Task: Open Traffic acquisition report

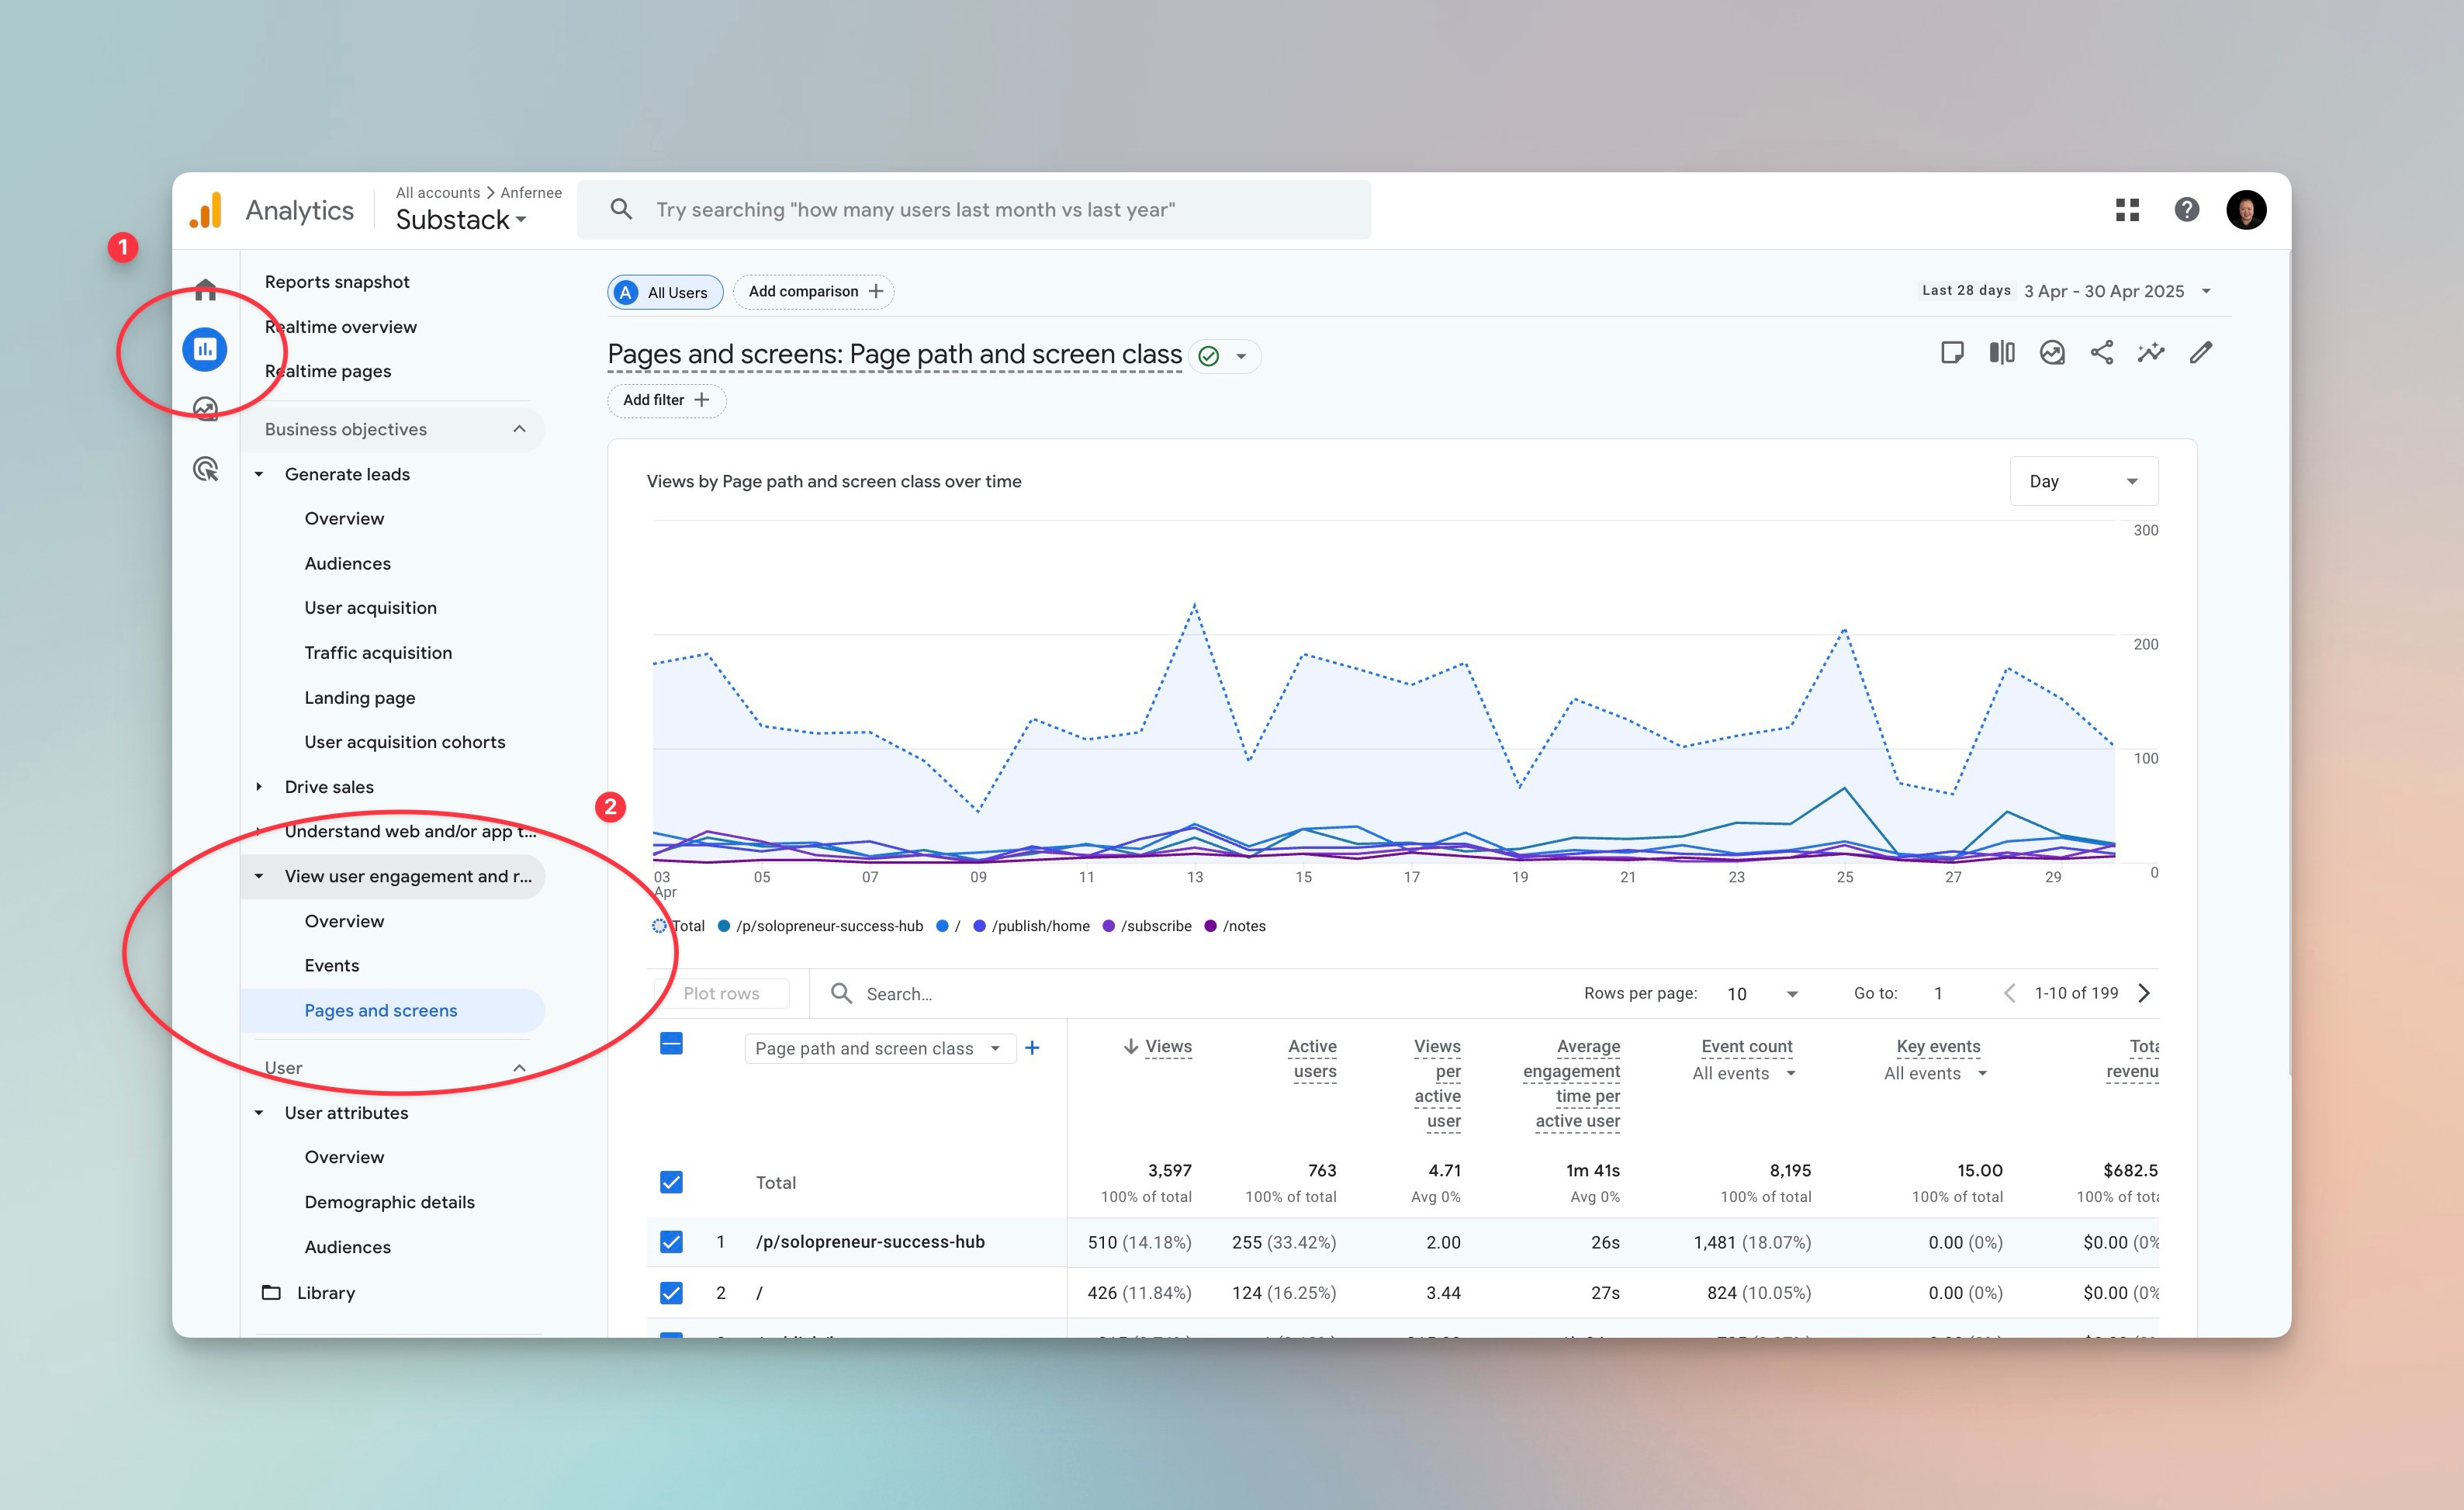Action: (378, 653)
